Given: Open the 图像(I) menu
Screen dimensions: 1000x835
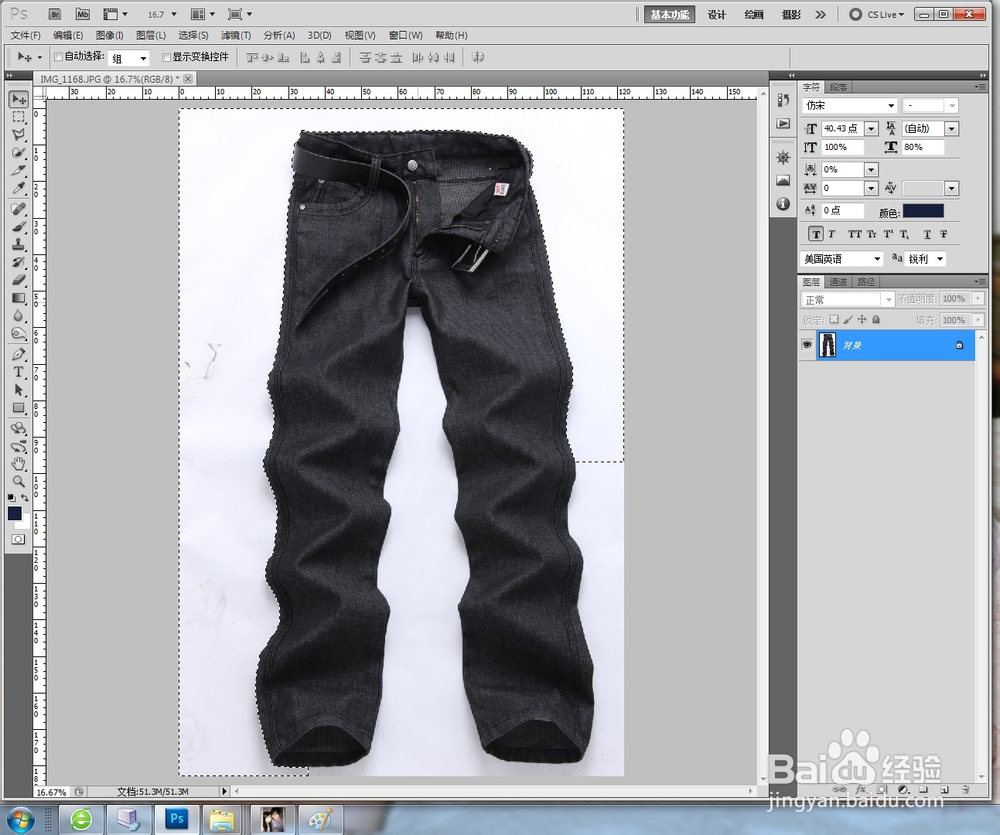Looking at the screenshot, I should pos(109,36).
